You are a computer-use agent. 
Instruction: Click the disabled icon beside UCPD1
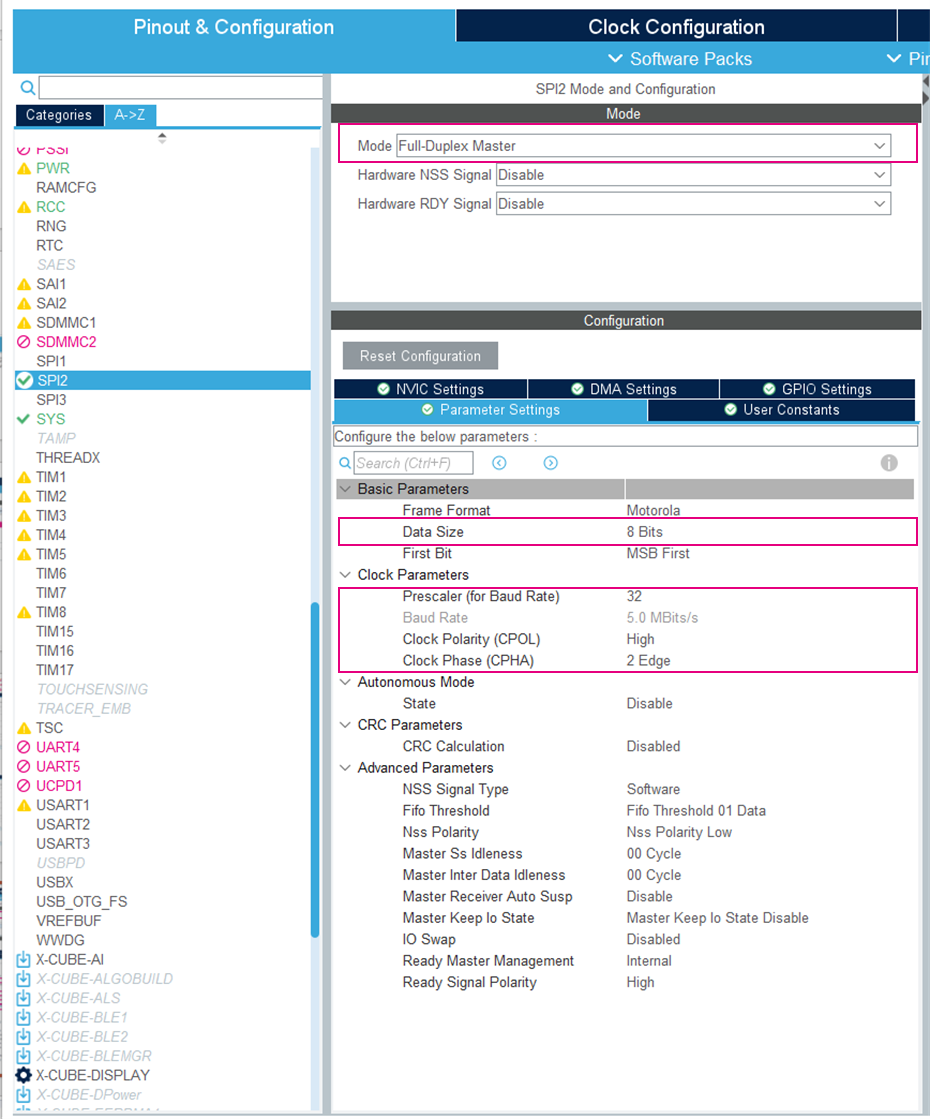[x=24, y=786]
